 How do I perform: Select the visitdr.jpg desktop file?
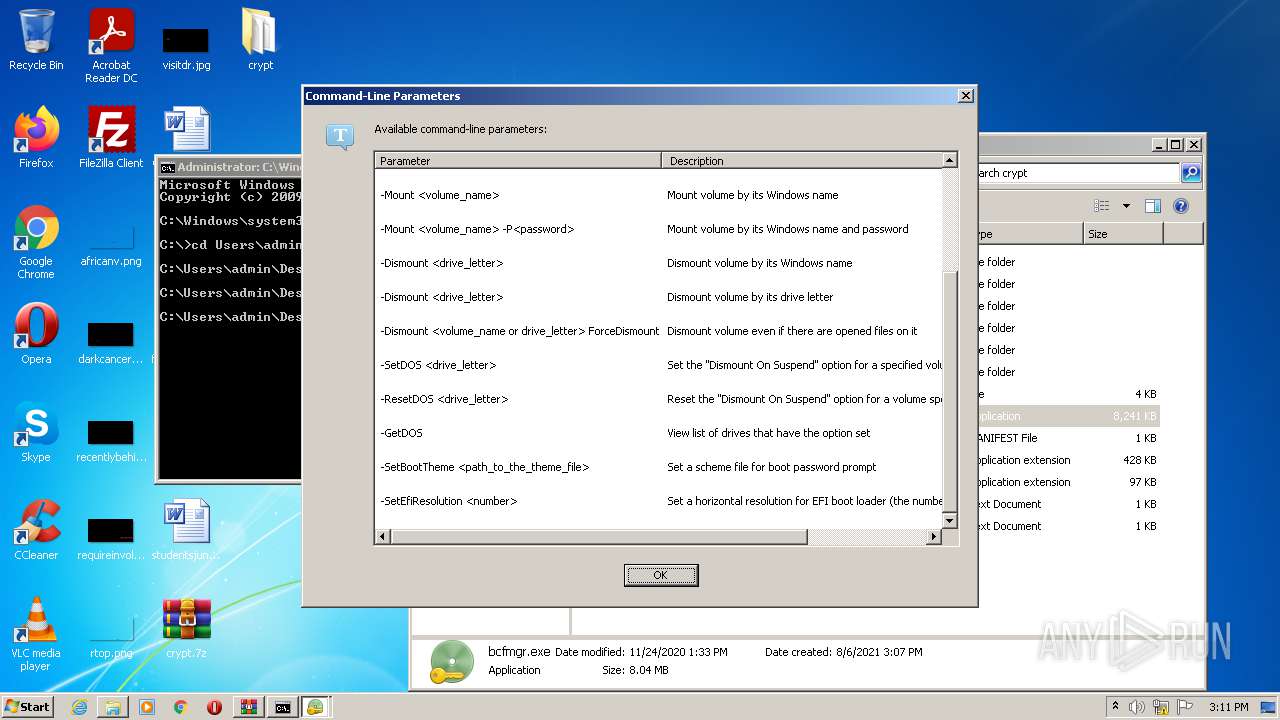pos(186,48)
